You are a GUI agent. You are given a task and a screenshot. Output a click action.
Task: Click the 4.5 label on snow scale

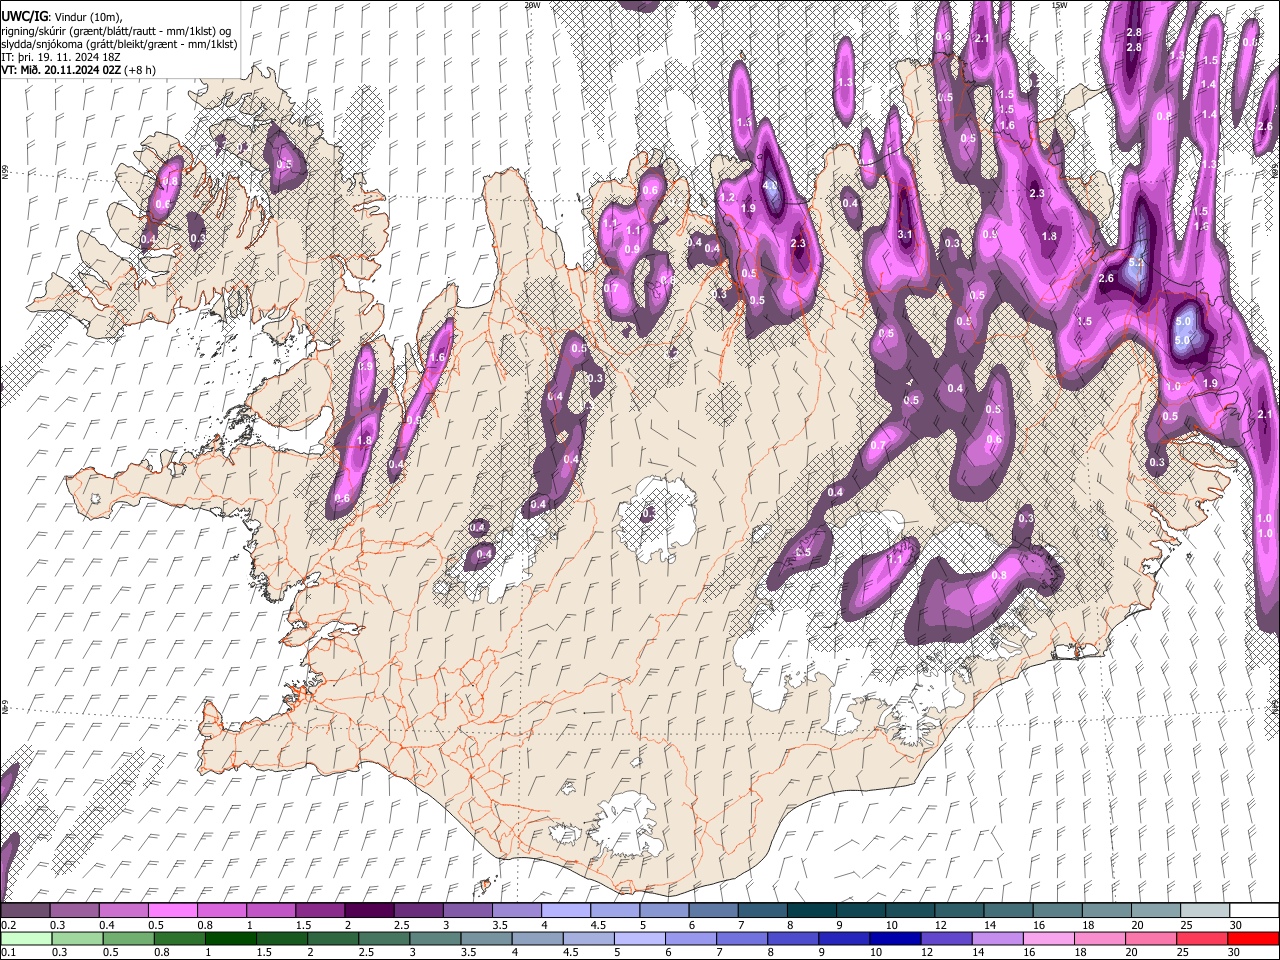[x=598, y=925]
